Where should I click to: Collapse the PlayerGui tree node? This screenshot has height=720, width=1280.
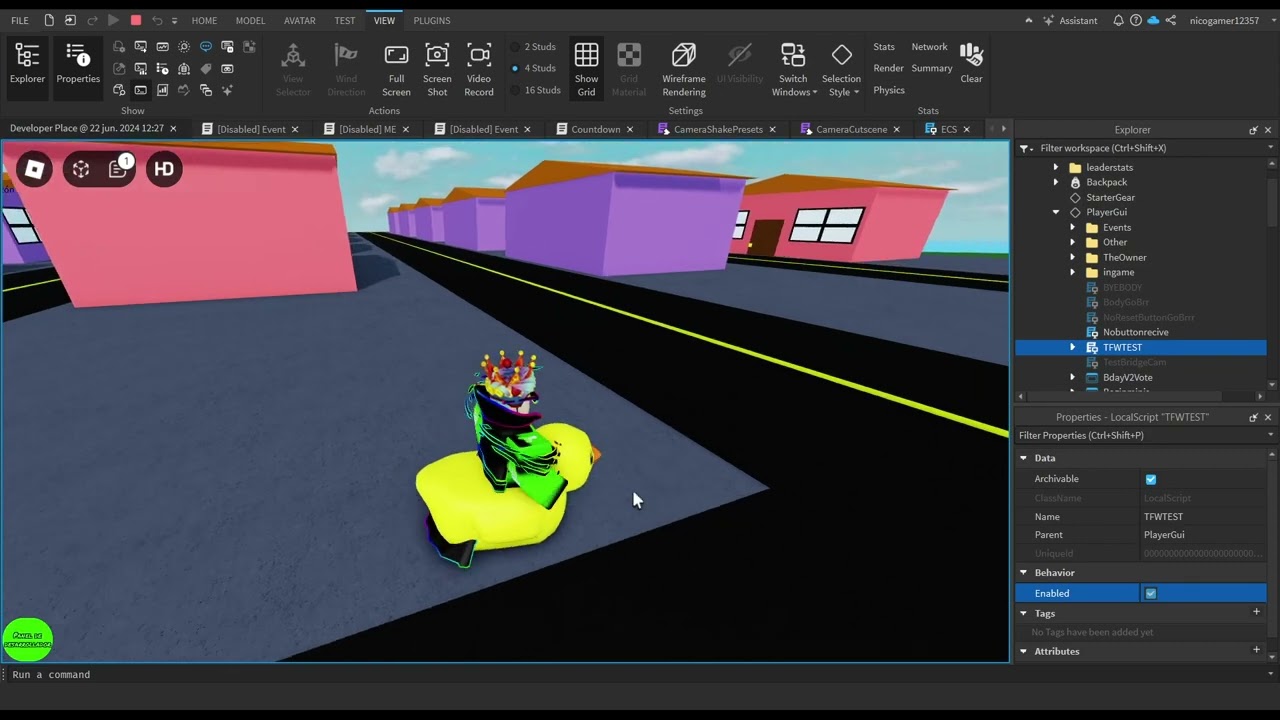pos(1056,212)
